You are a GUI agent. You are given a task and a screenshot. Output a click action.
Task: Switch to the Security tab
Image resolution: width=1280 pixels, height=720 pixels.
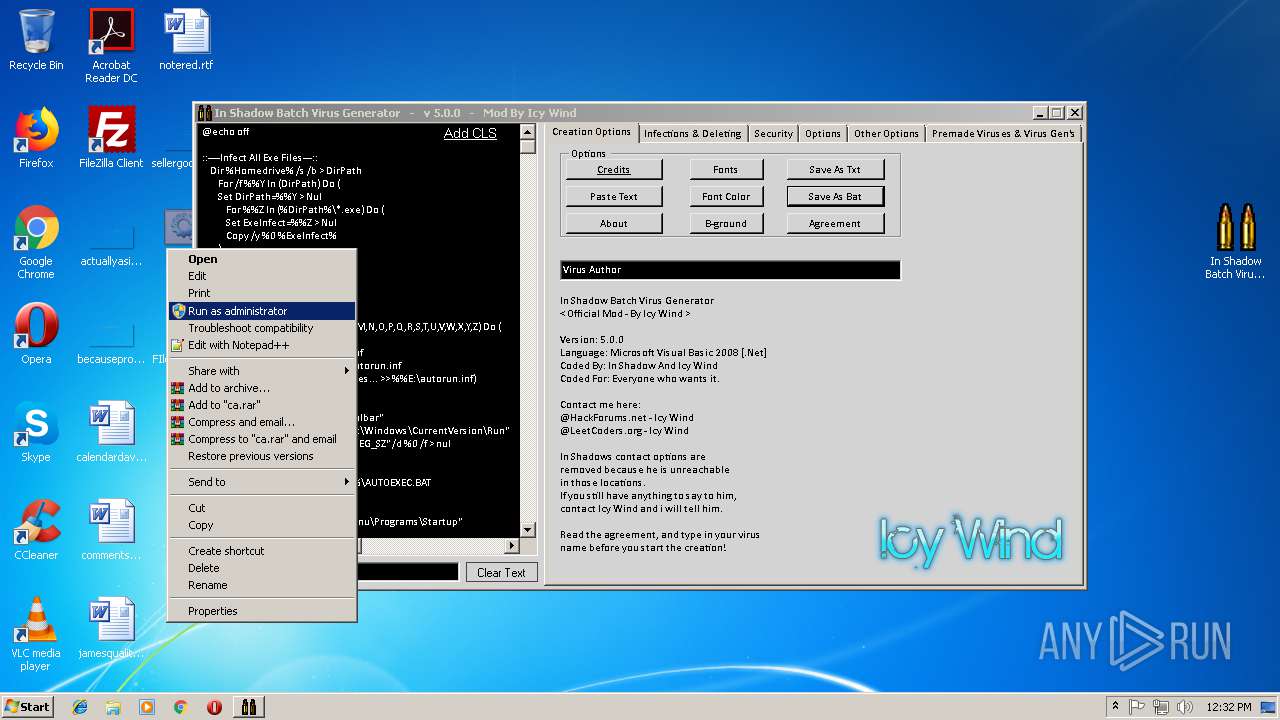click(773, 133)
